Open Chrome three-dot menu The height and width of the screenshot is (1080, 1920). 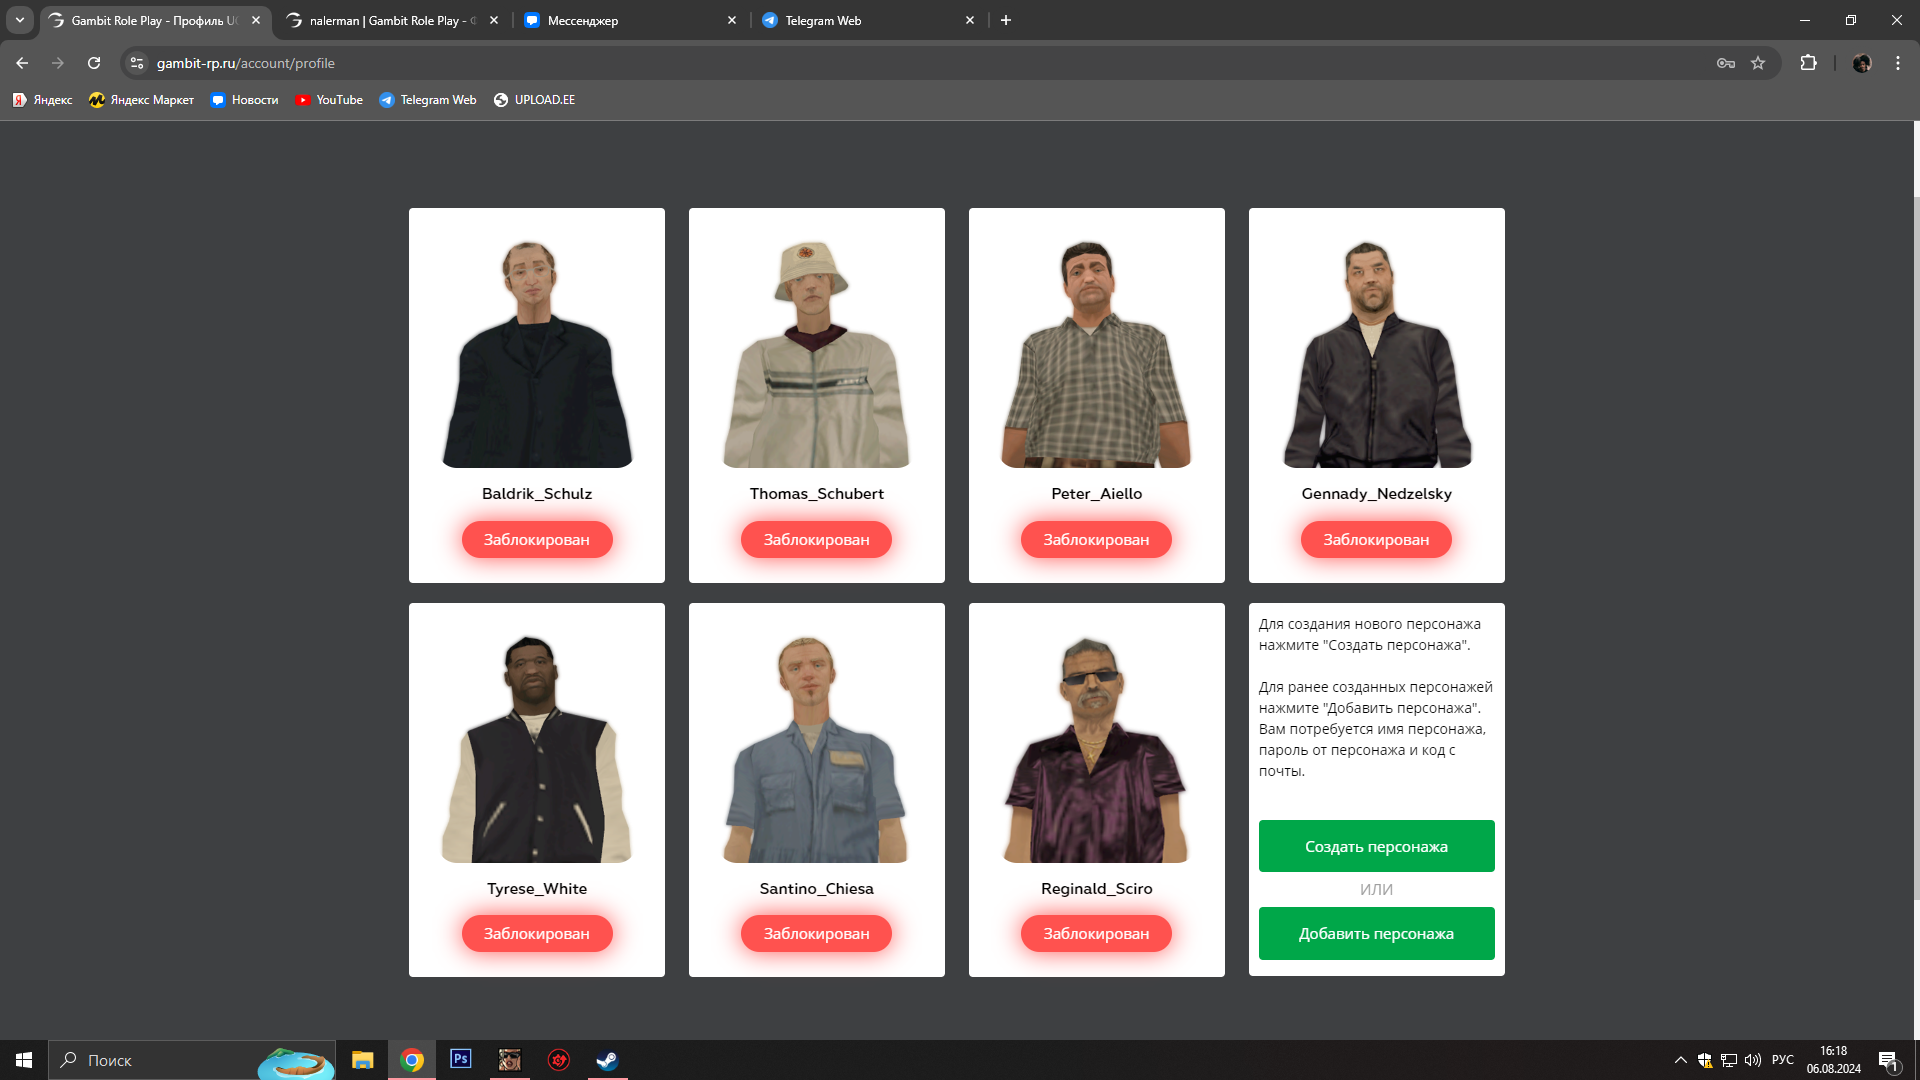1897,63
